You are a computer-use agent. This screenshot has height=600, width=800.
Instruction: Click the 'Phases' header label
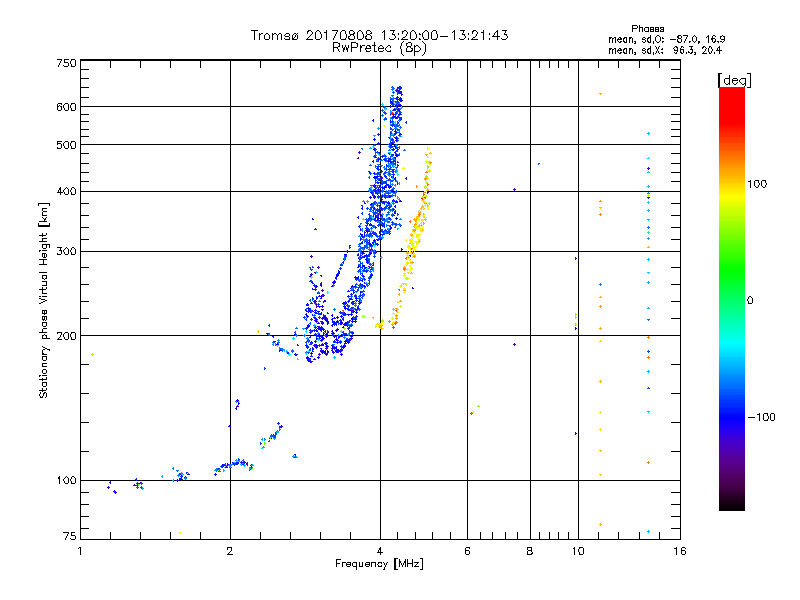pyautogui.click(x=647, y=29)
